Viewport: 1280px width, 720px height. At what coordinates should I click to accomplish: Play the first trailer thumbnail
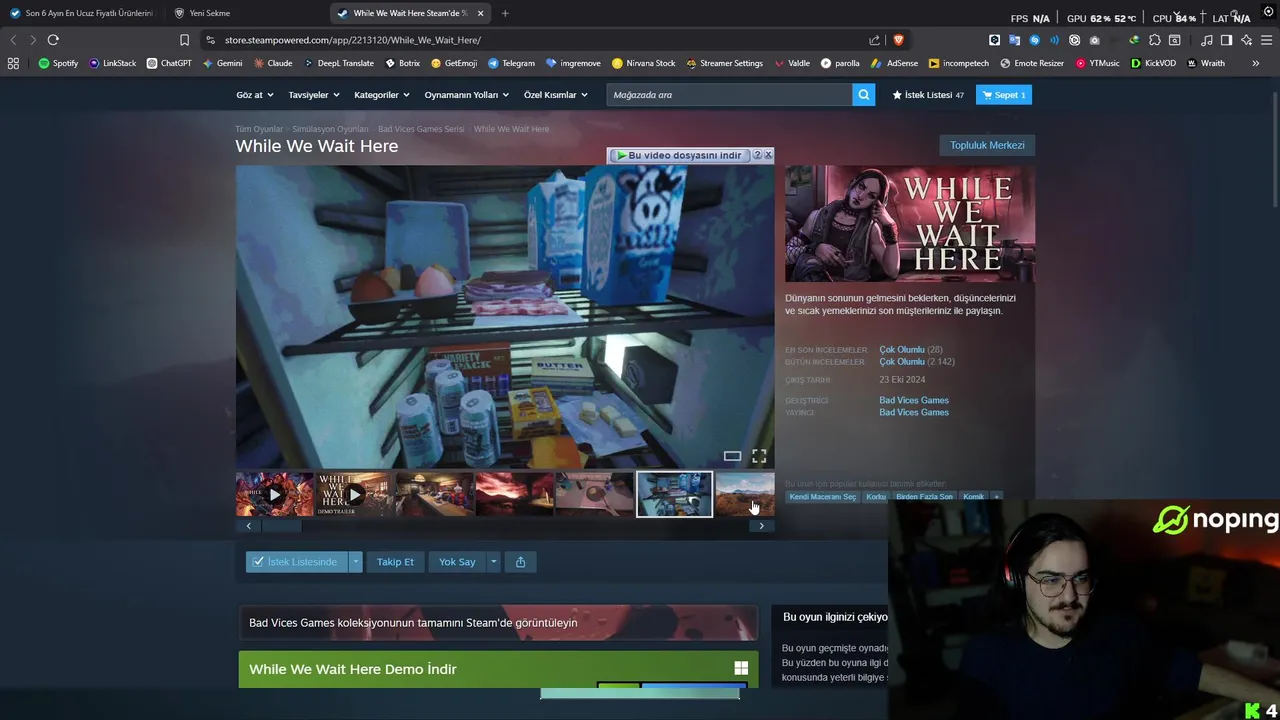[275, 494]
